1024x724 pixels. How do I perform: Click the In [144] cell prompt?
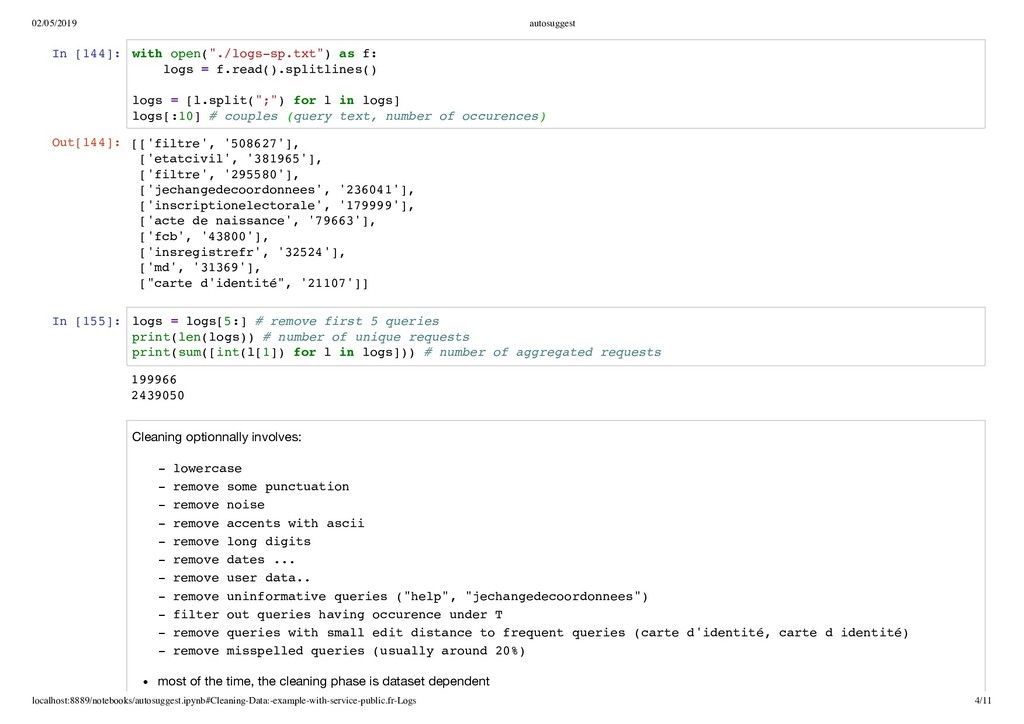(86, 54)
